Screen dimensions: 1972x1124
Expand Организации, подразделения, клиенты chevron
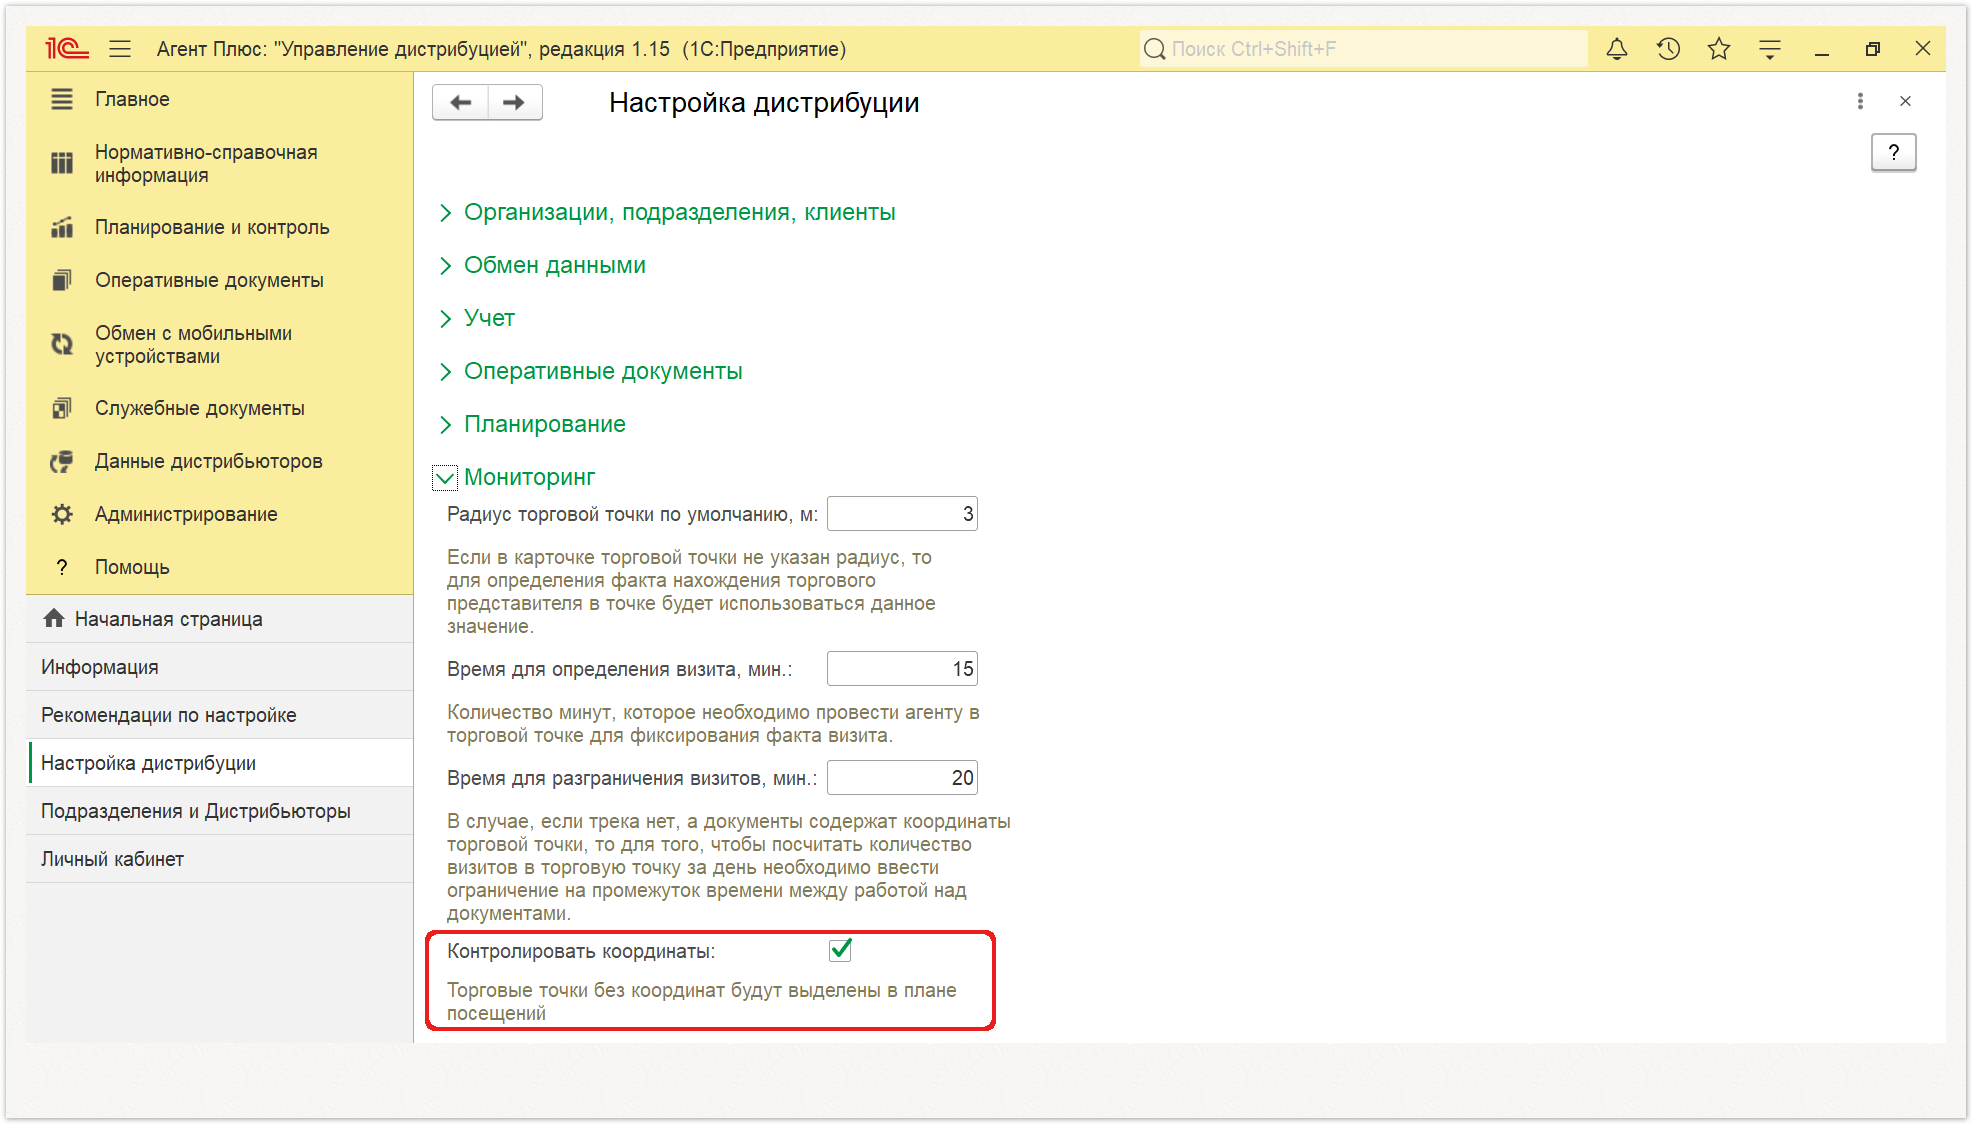coord(445,213)
